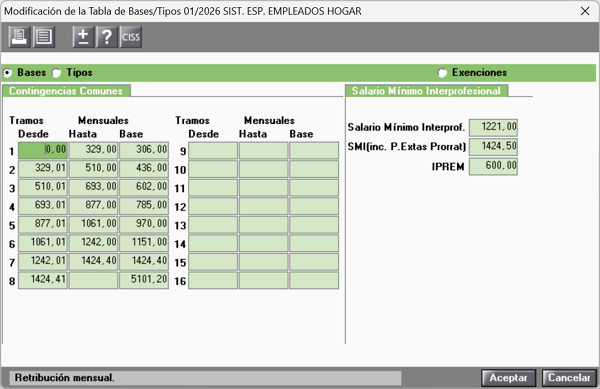Click tramo 5 Desde field 877,01
Viewport: 600px width, 389px height.
pos(43,224)
